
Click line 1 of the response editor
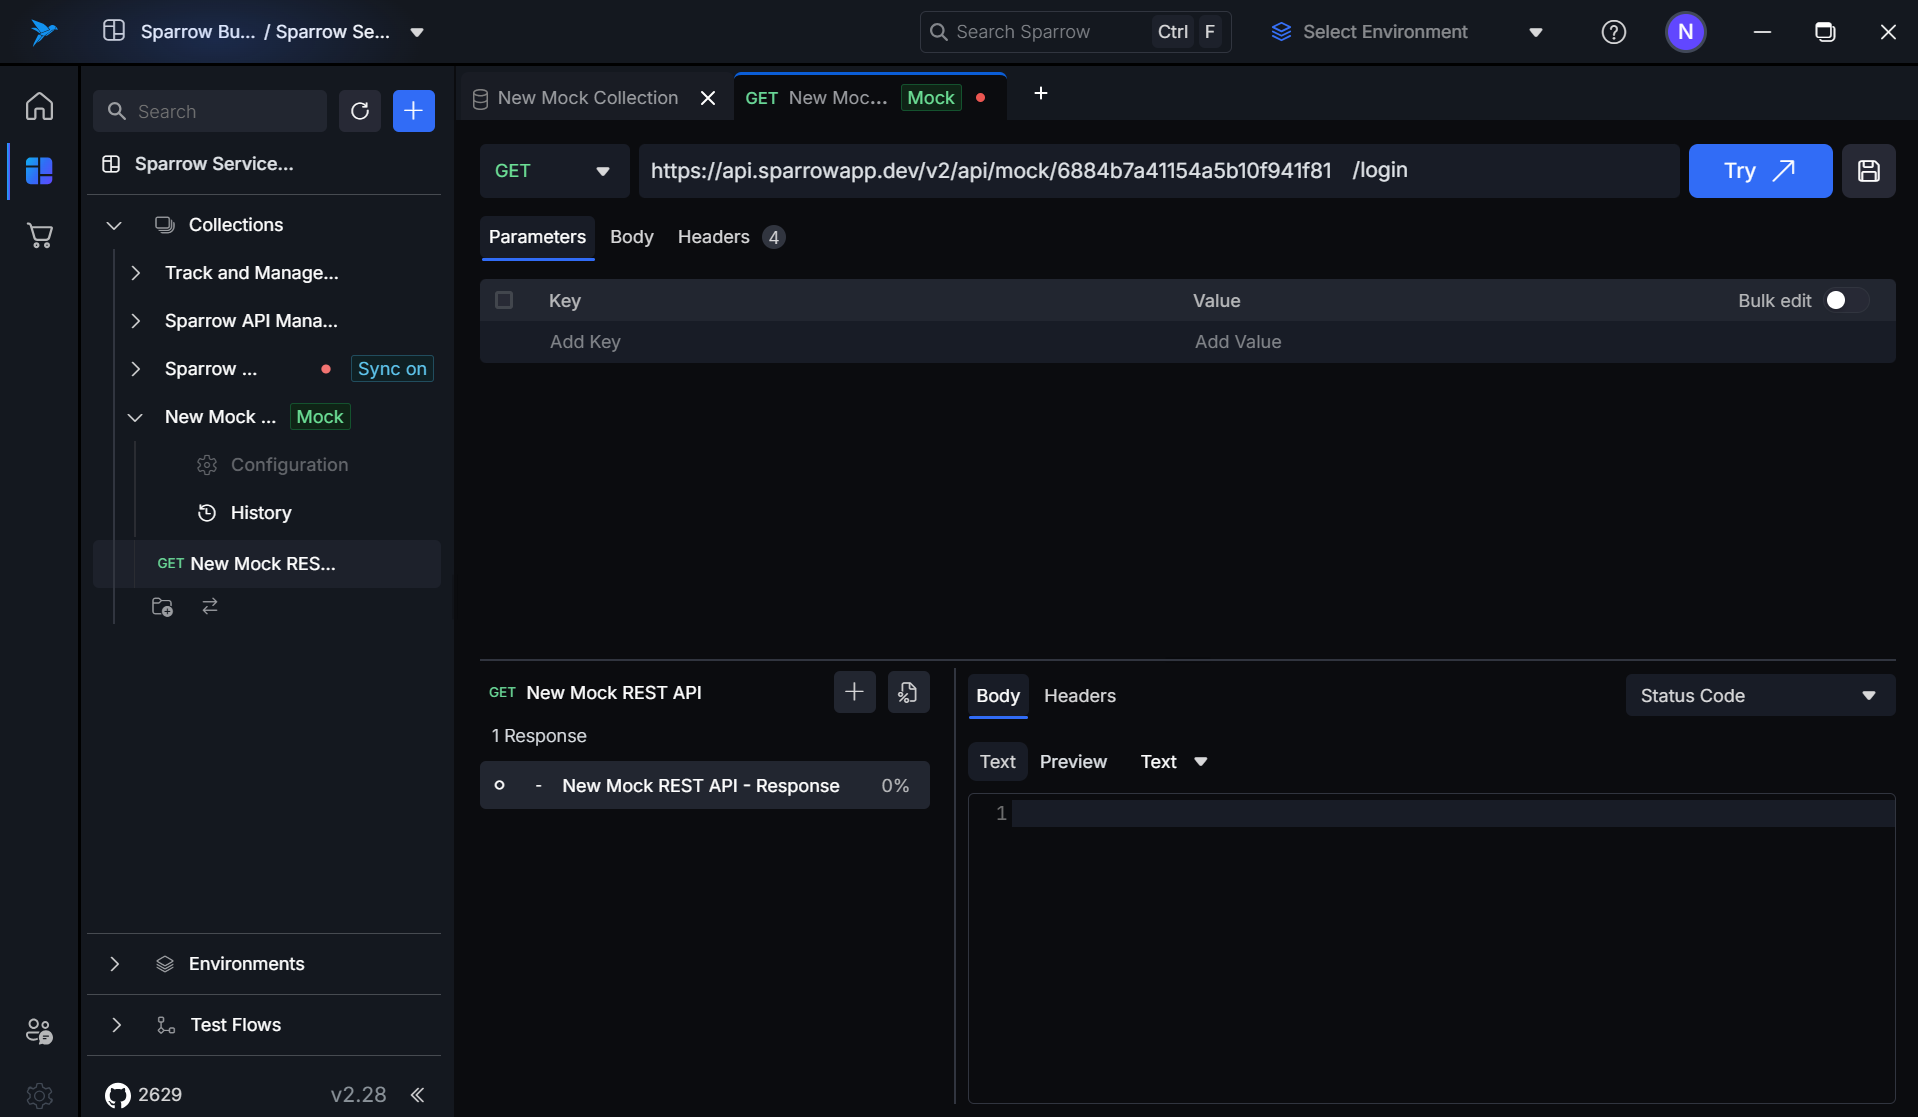[x=1453, y=814]
